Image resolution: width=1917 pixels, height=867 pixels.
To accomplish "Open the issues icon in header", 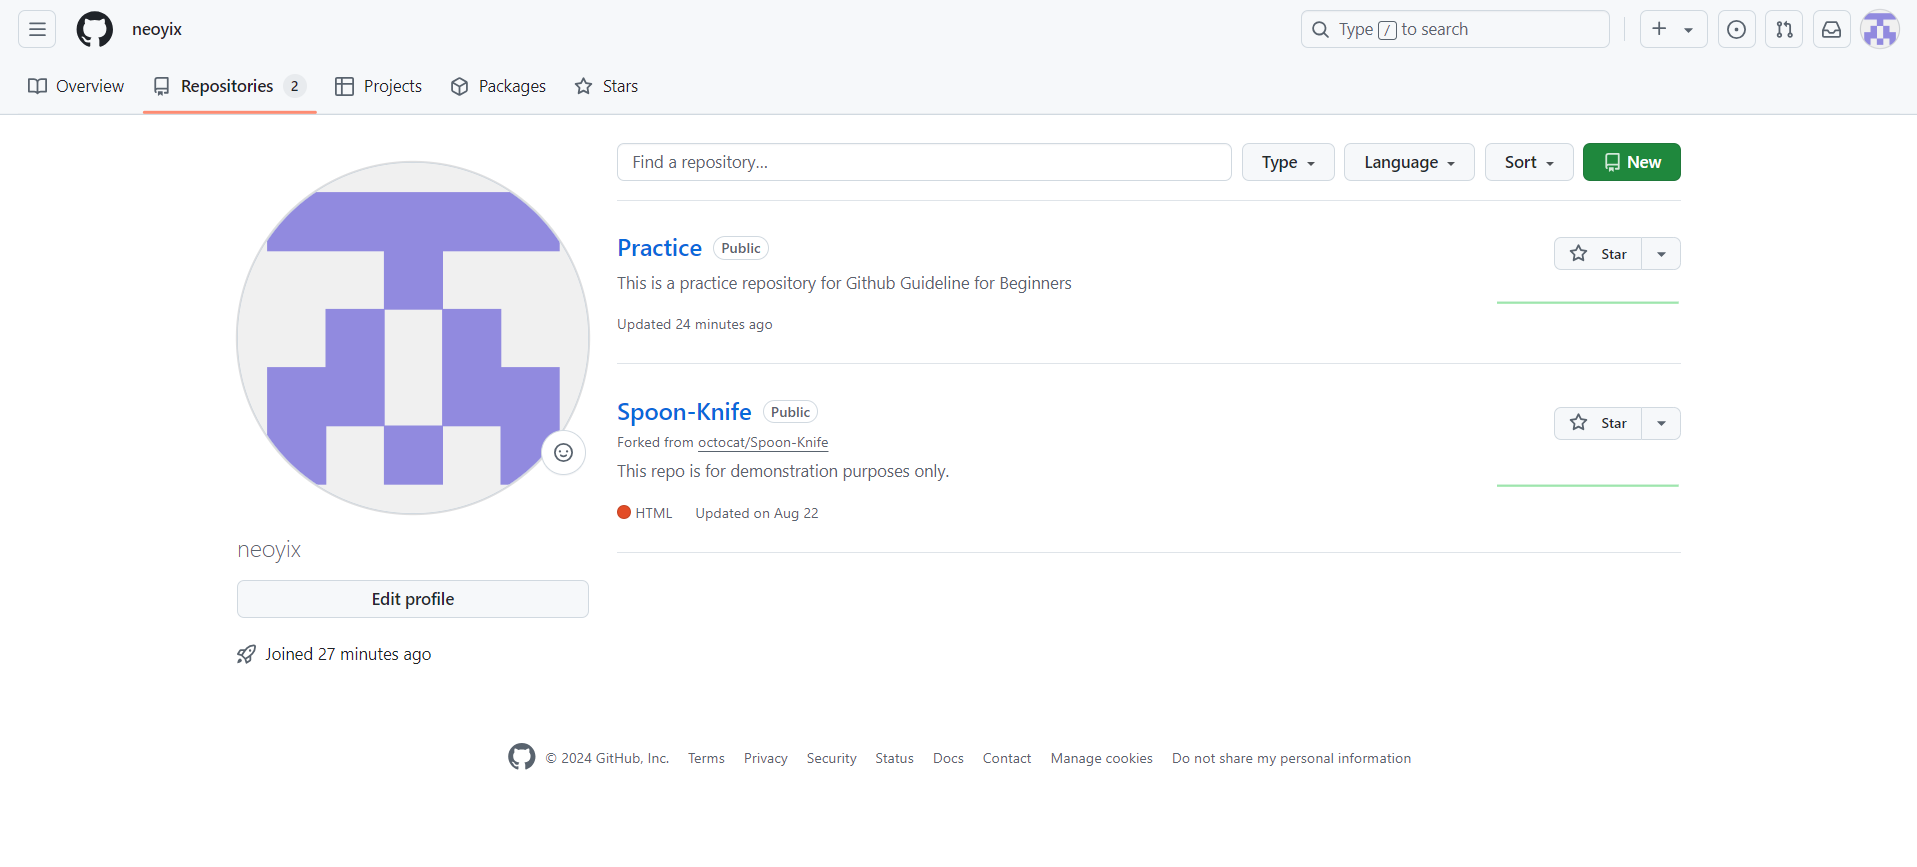I will tap(1737, 29).
